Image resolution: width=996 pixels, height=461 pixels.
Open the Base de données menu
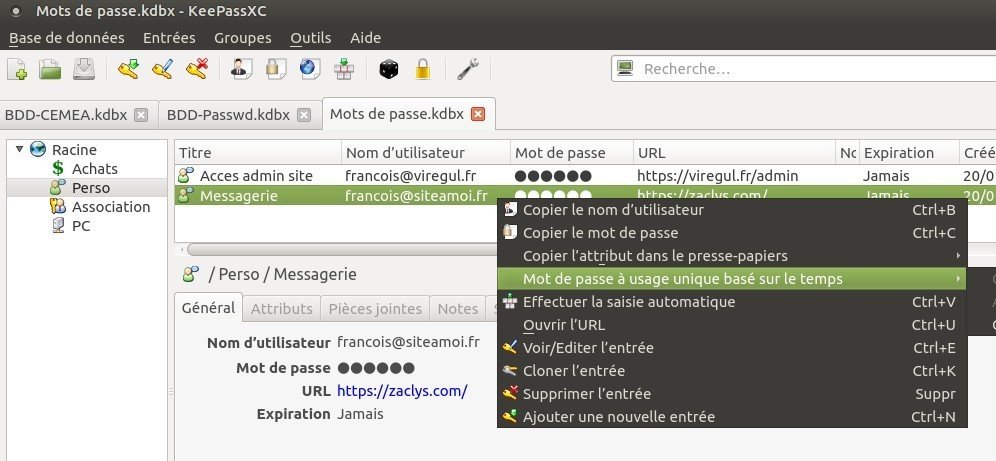click(67, 38)
